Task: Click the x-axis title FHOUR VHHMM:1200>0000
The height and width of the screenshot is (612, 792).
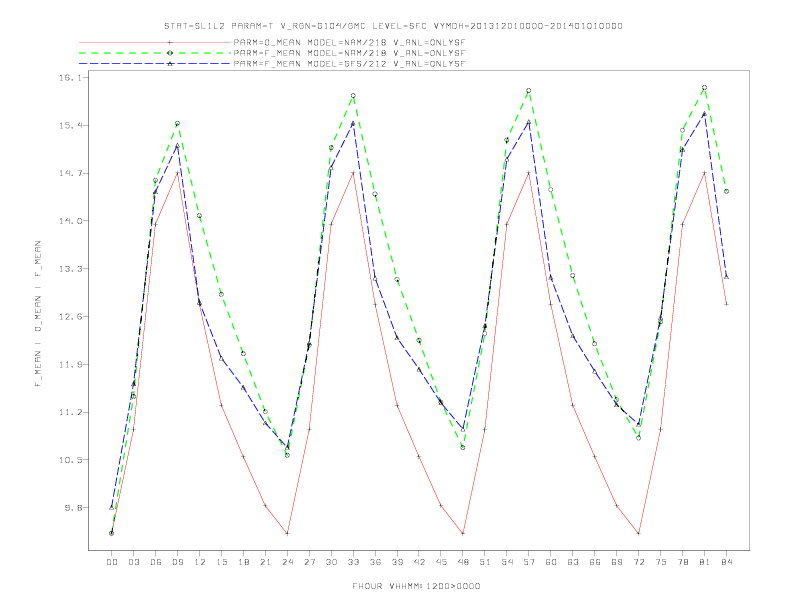Action: [x=416, y=586]
